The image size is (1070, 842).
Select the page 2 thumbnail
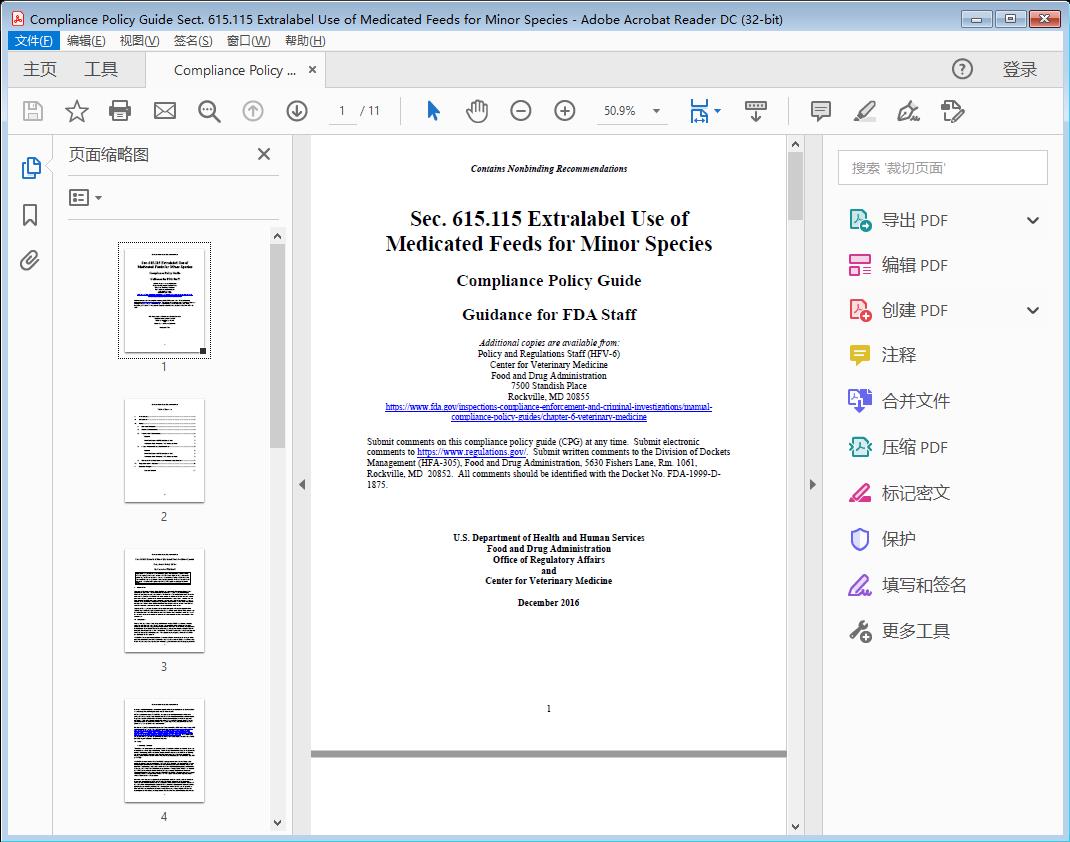pos(163,450)
